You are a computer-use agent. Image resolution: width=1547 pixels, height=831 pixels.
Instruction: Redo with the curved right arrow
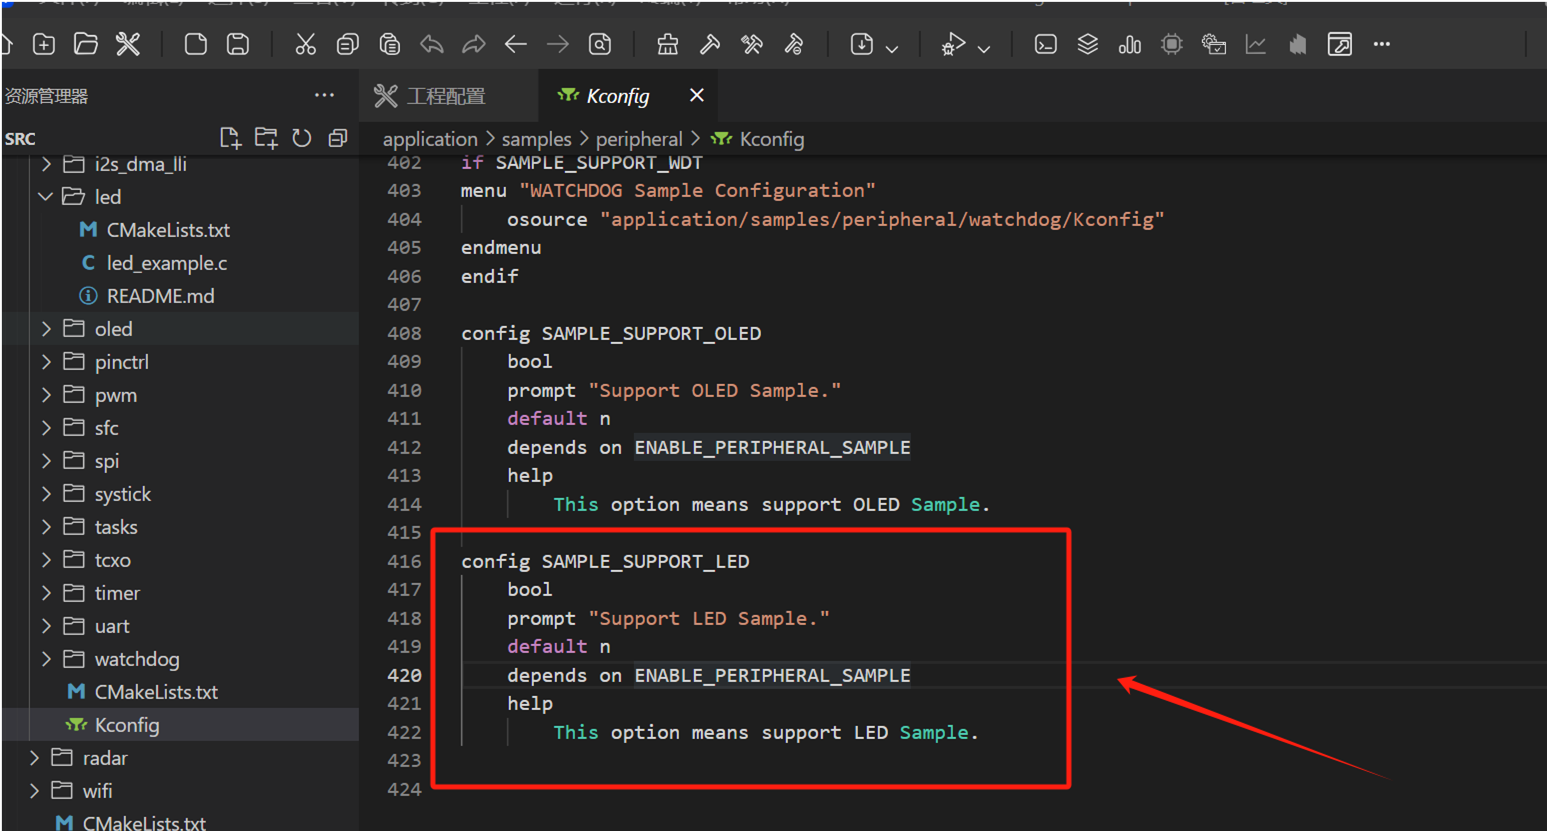click(x=474, y=44)
